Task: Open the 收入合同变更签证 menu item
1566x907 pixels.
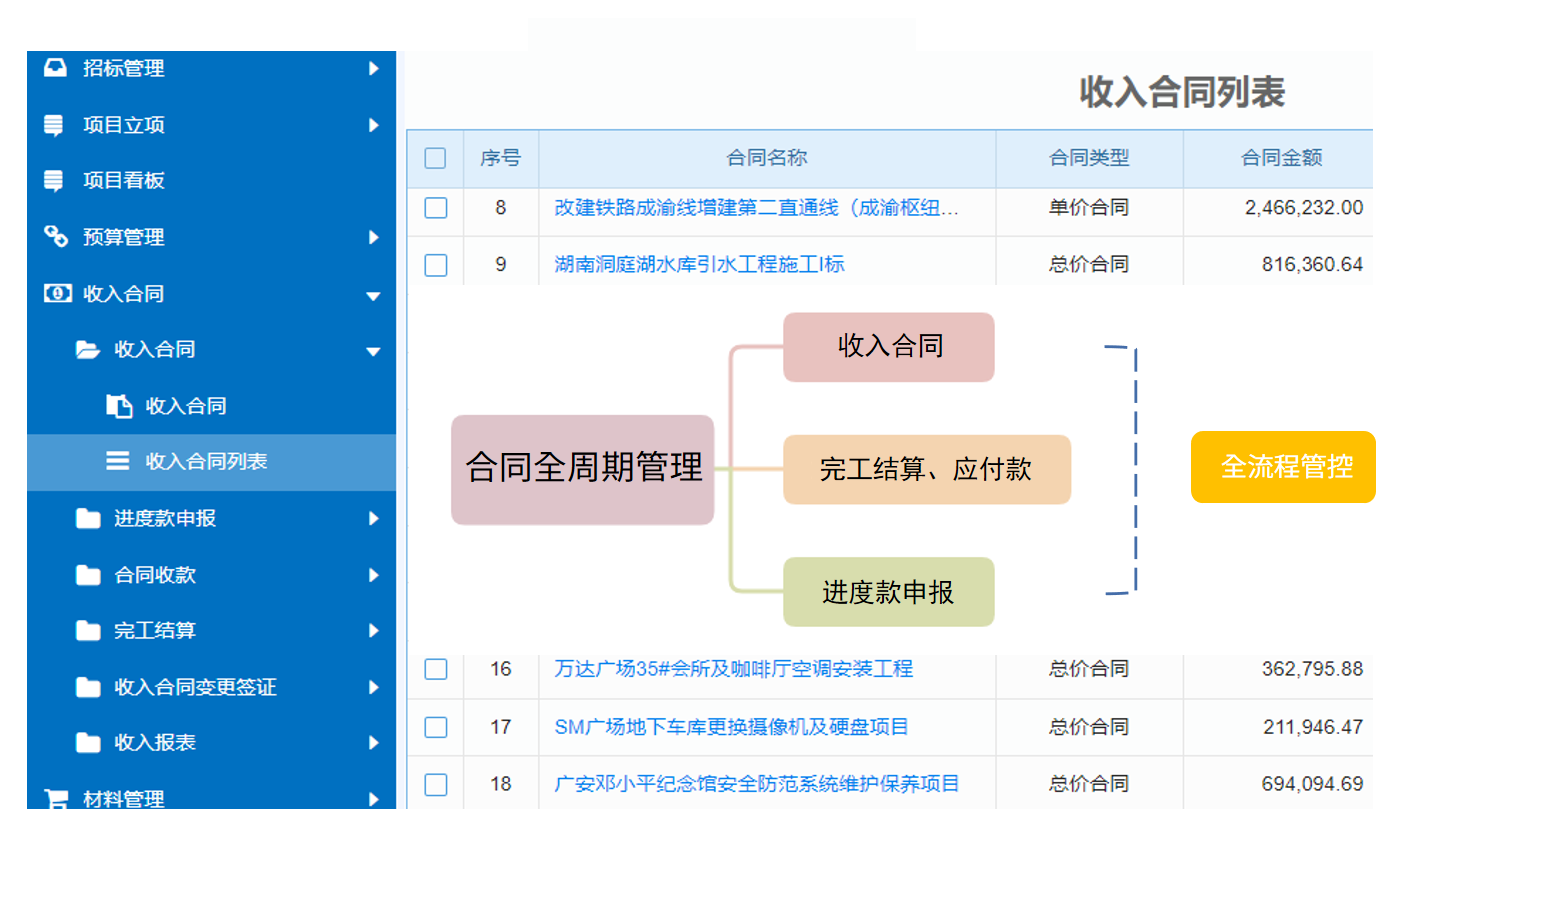Action: 195,687
